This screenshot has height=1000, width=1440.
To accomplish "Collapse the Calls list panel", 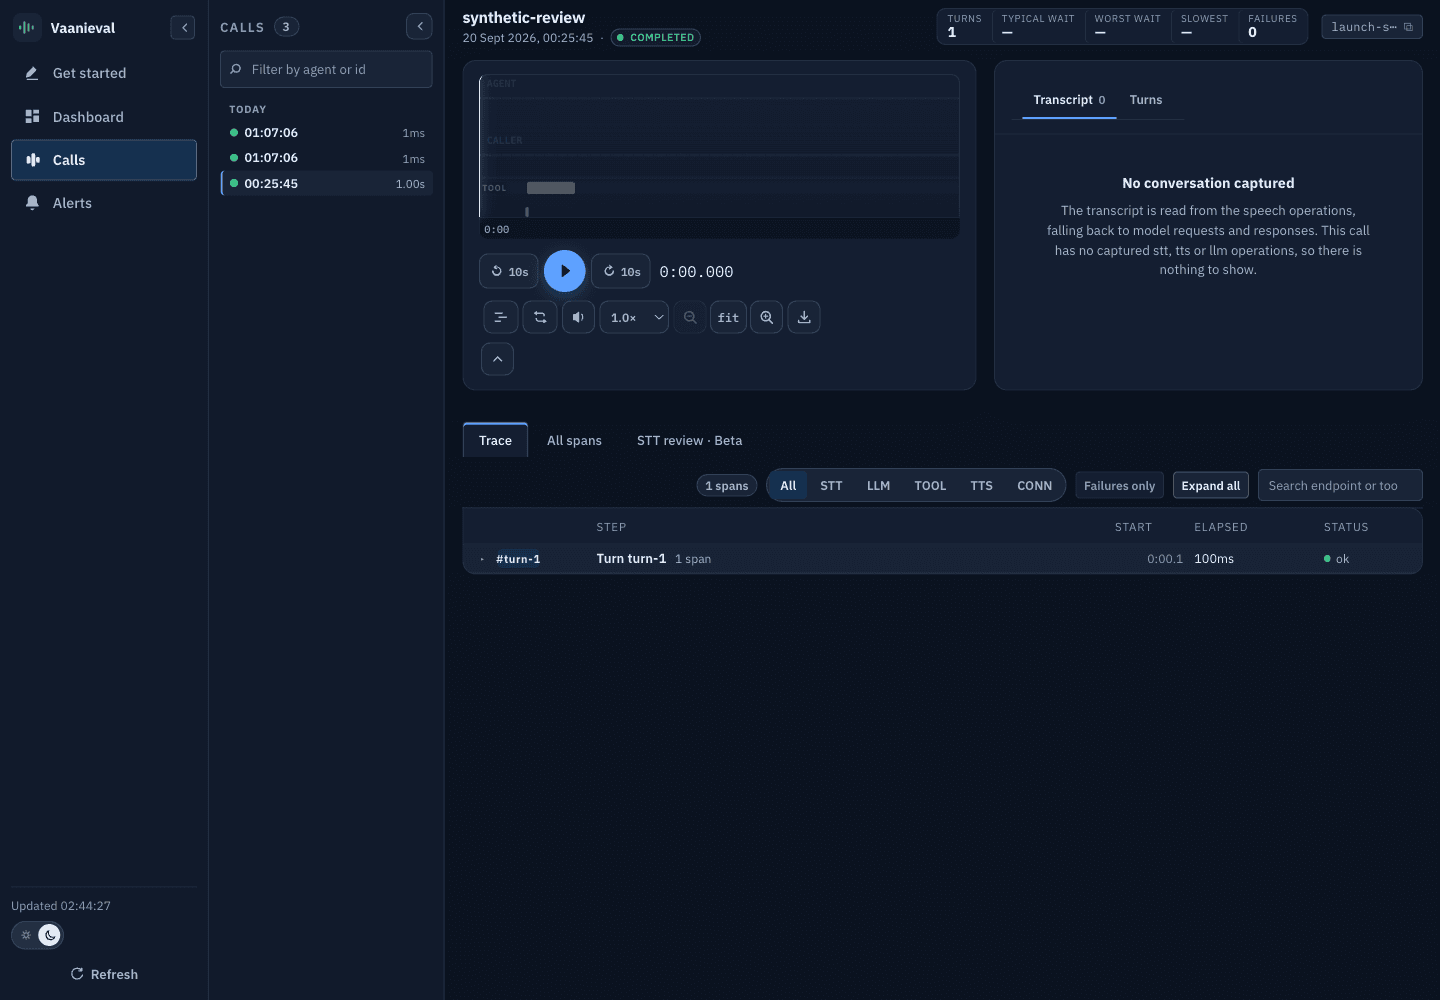I will tap(420, 27).
